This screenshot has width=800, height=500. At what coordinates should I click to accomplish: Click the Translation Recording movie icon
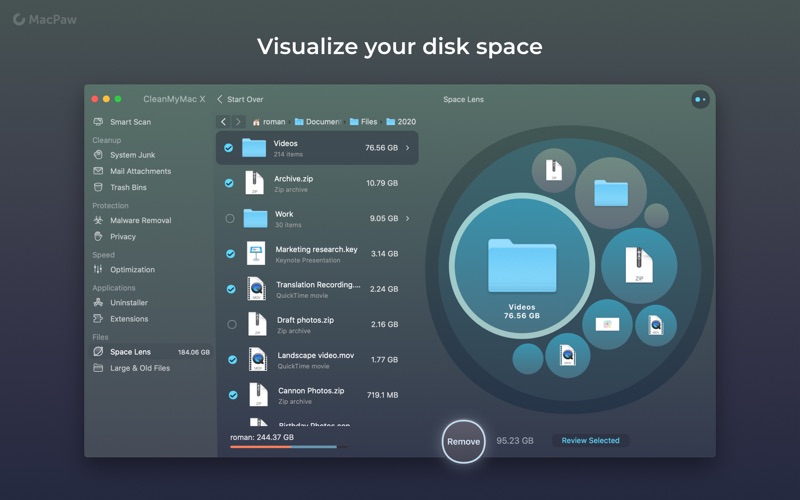point(256,289)
